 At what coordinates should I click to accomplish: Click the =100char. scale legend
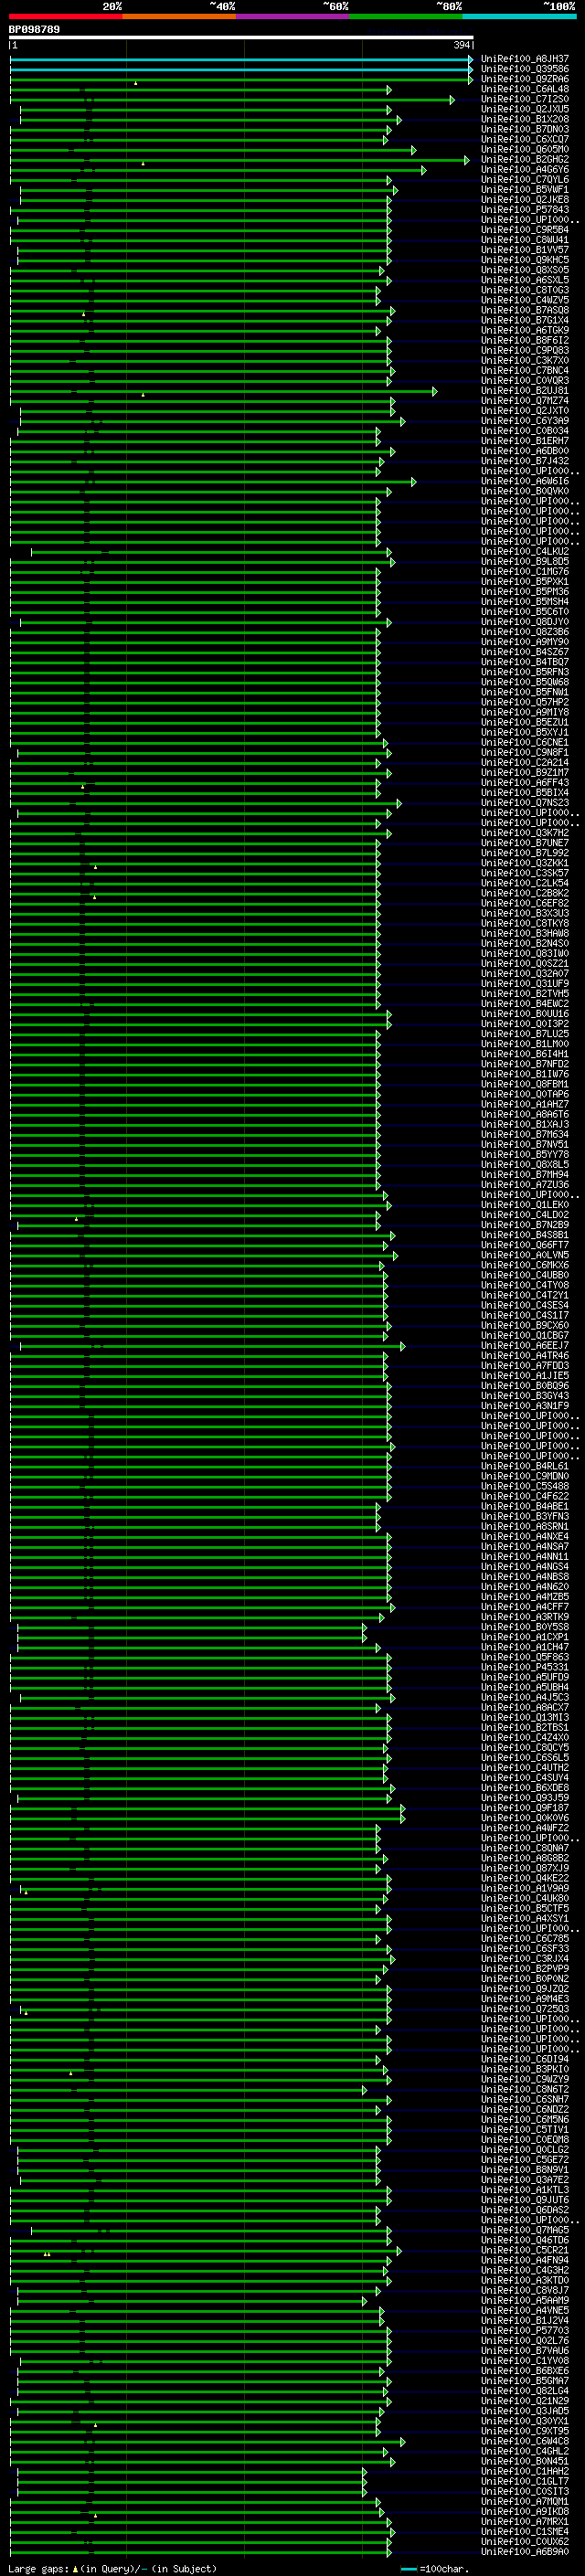pos(436,2570)
